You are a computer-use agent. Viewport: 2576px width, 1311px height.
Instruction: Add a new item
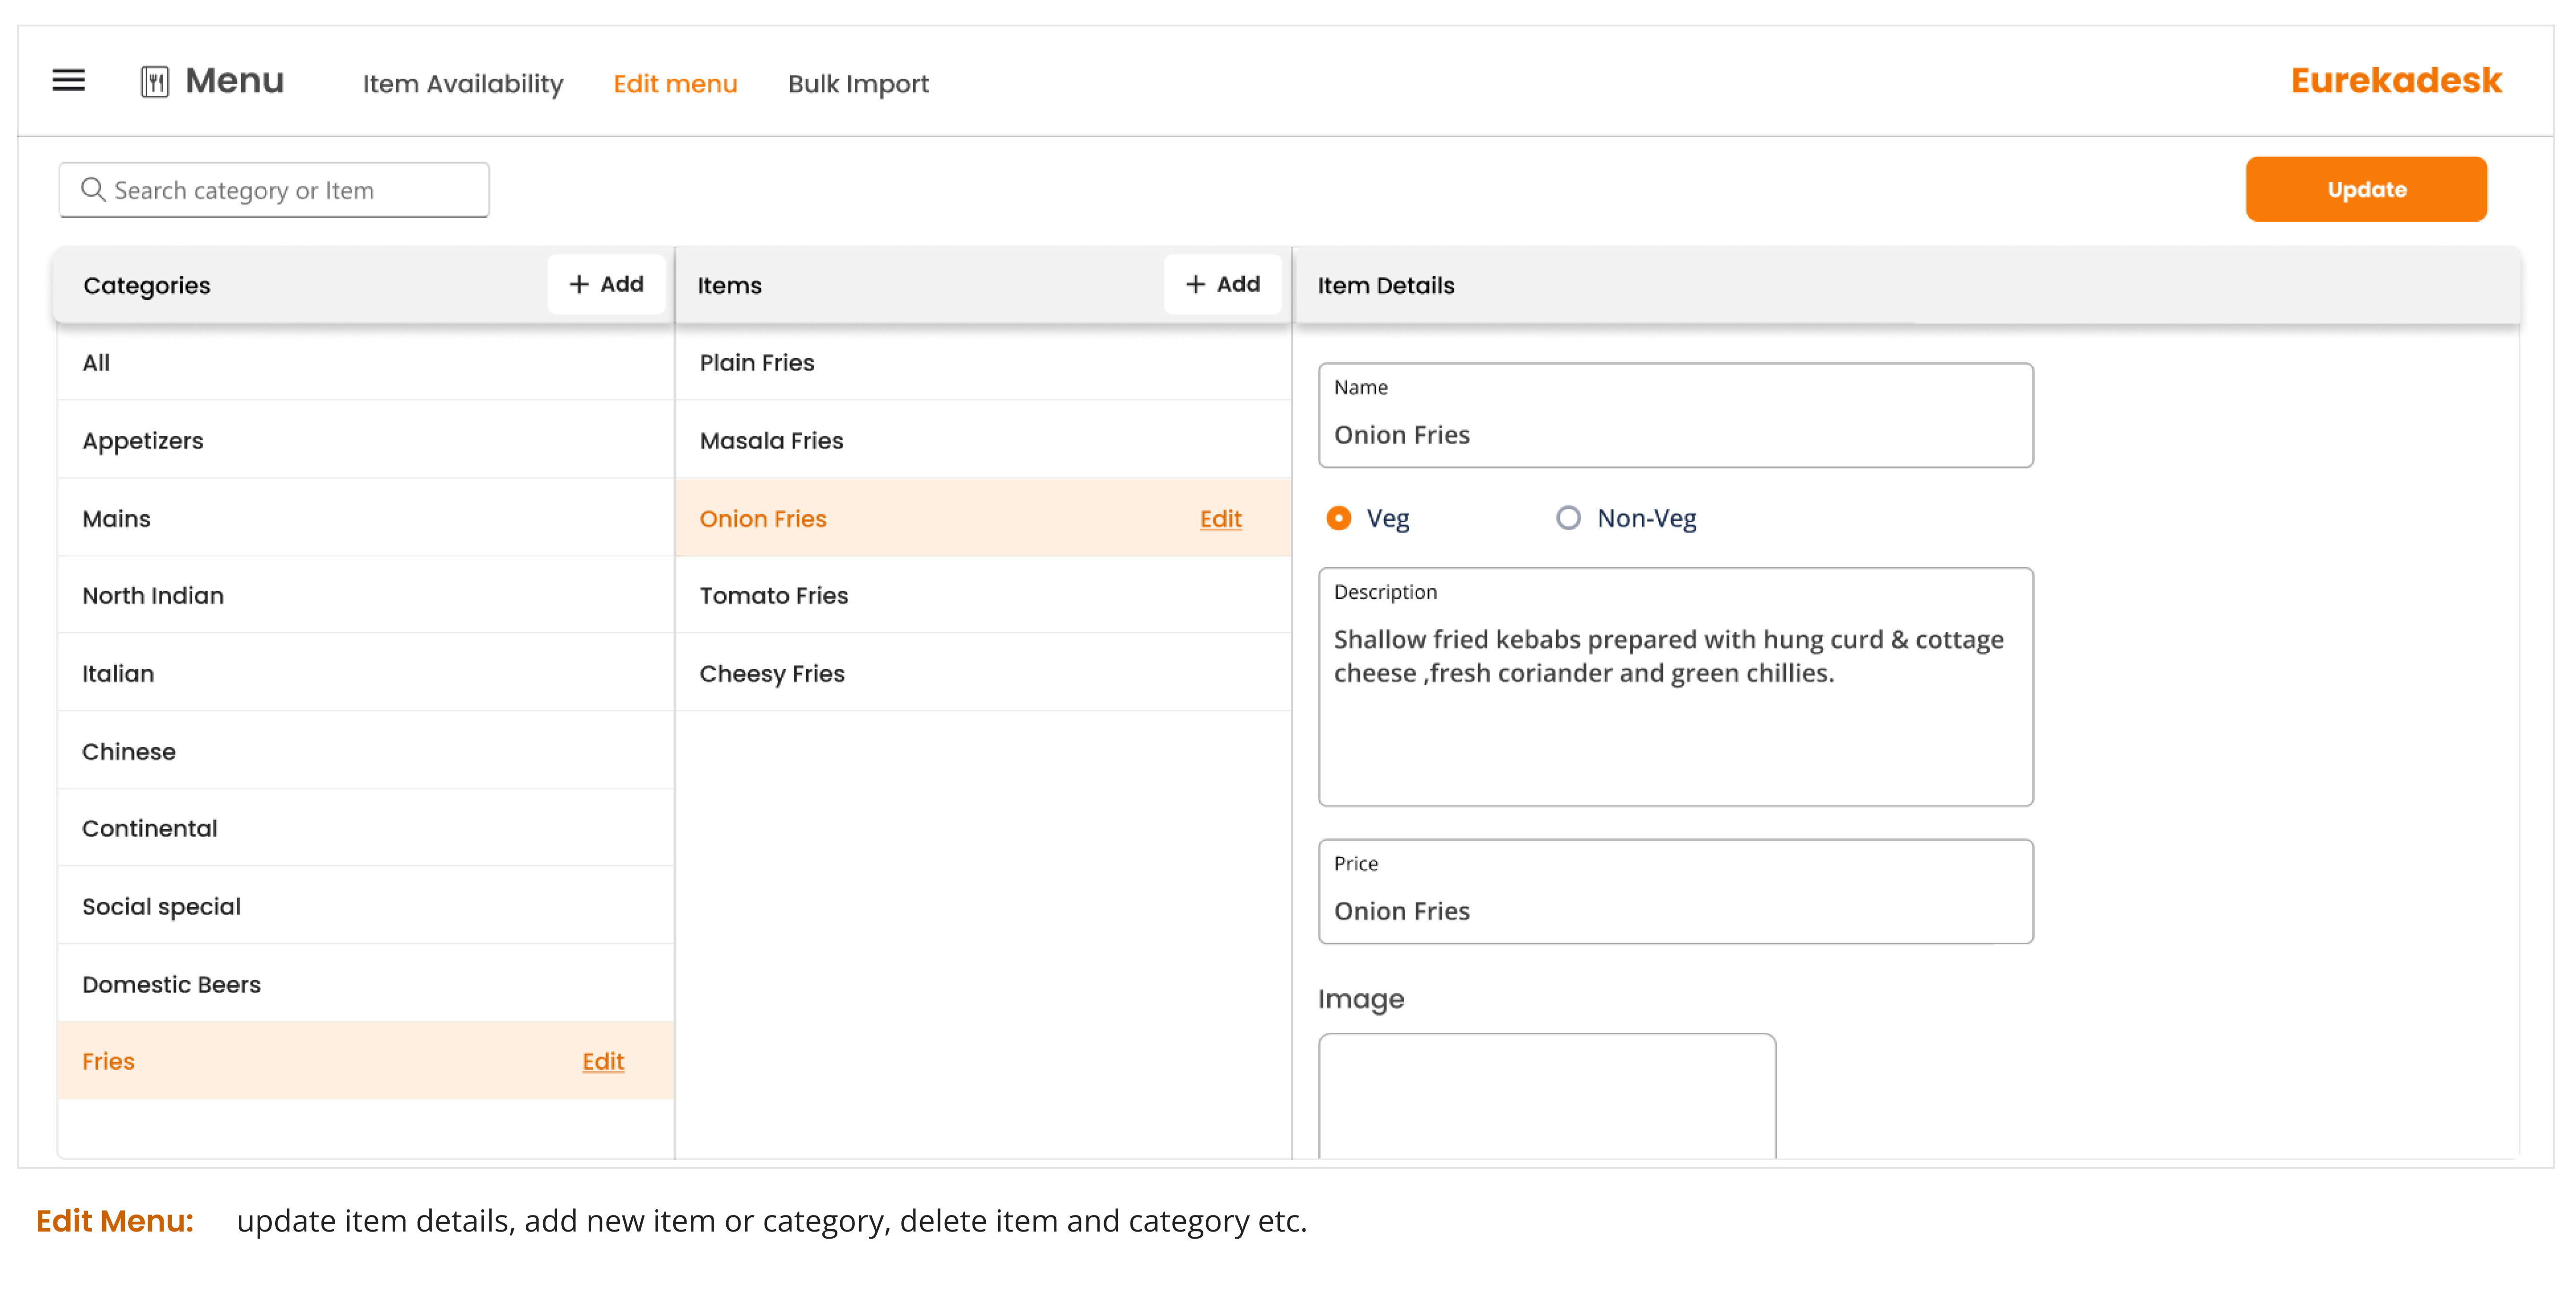point(1222,284)
